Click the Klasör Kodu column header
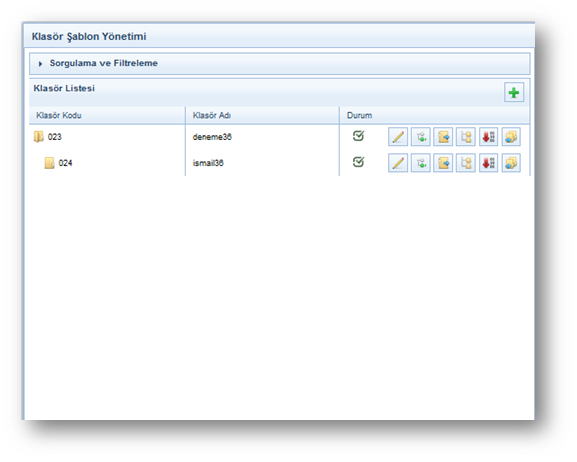The width and height of the screenshot is (577, 462). pos(59,116)
